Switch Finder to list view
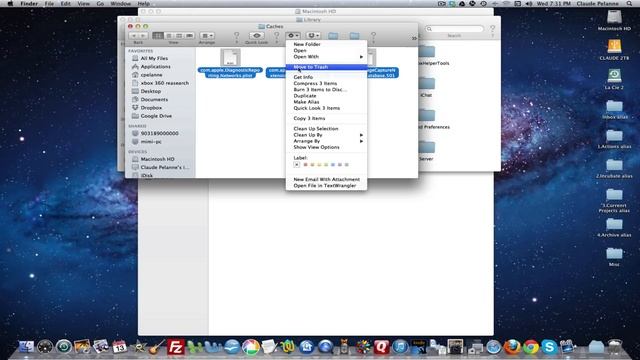Viewport: 640px width, 360px height. click(x=169, y=36)
